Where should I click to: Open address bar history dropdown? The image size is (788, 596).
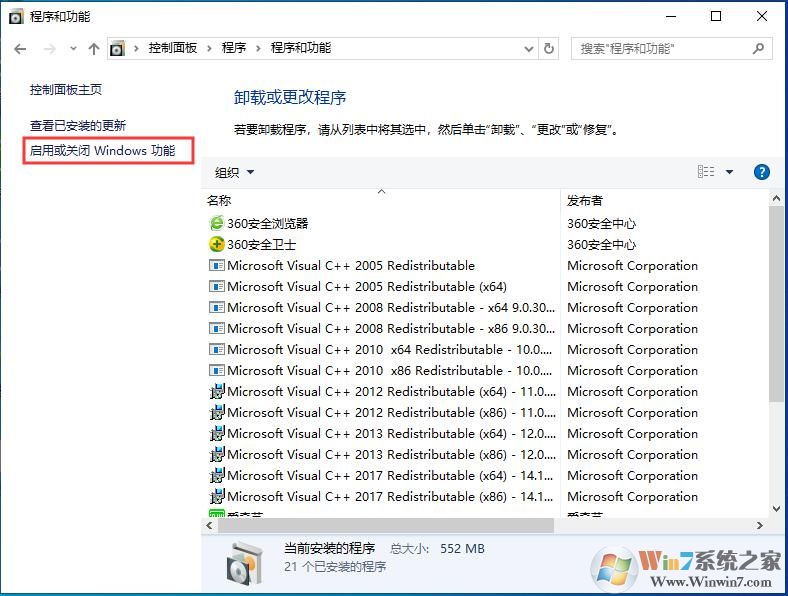click(528, 49)
